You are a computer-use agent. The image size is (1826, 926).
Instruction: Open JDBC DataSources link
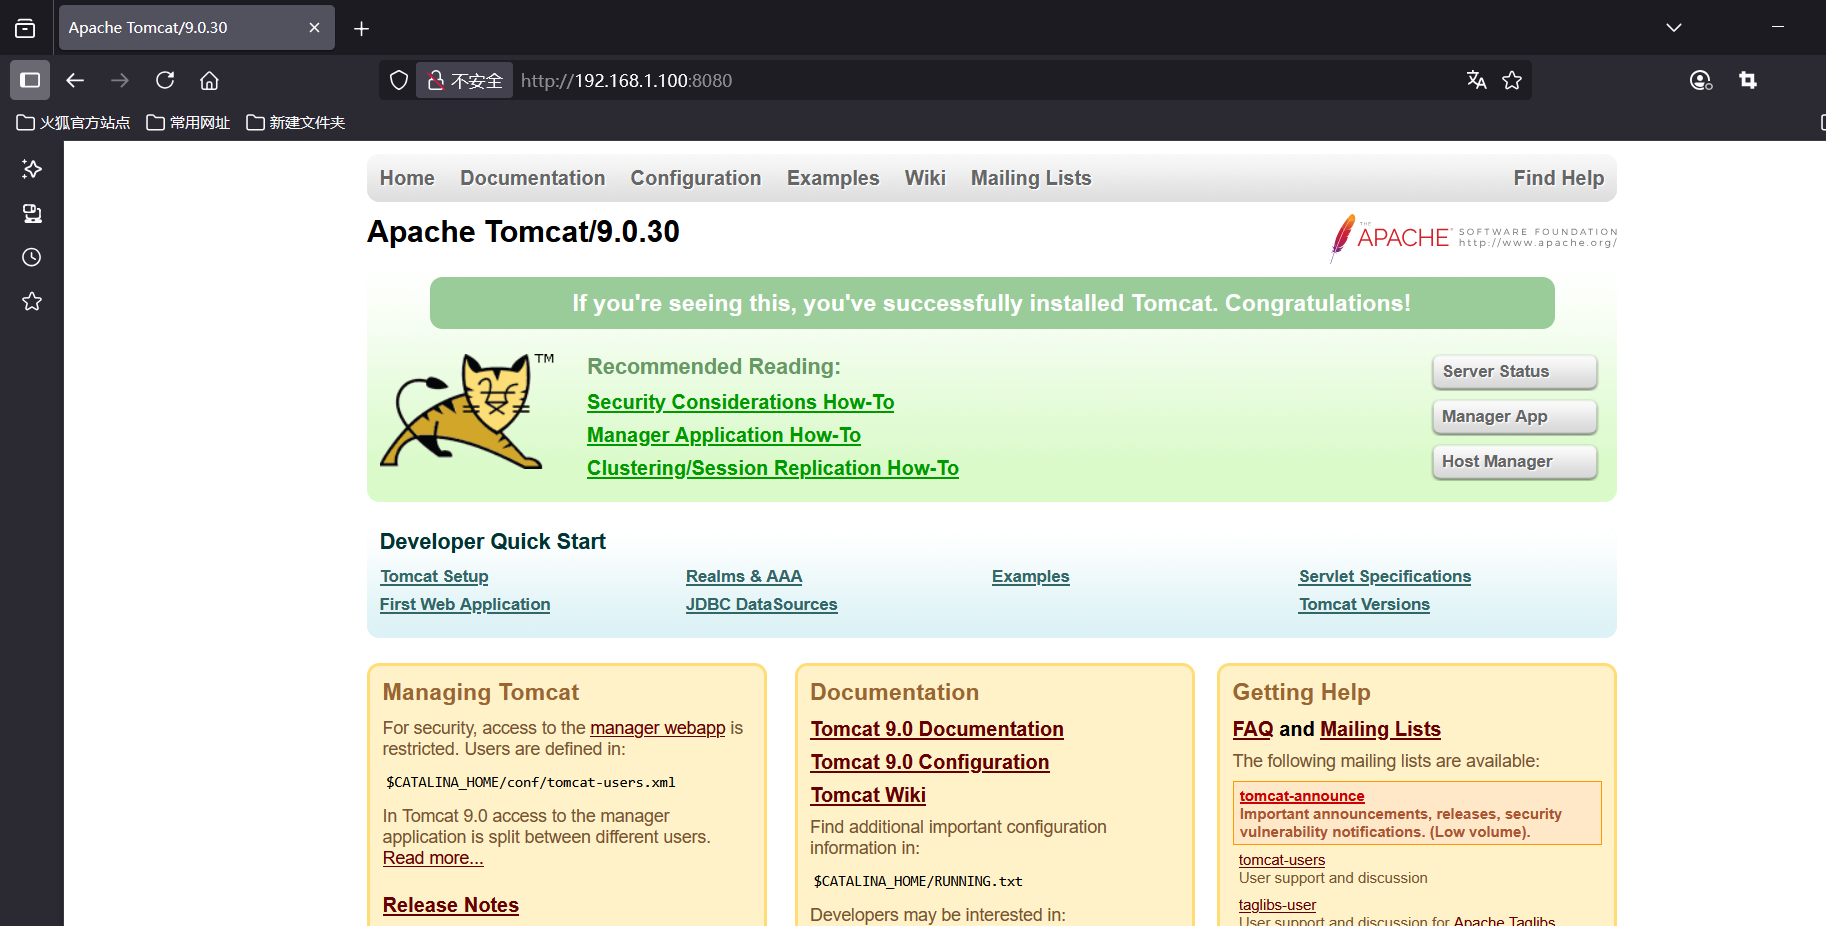point(762,604)
